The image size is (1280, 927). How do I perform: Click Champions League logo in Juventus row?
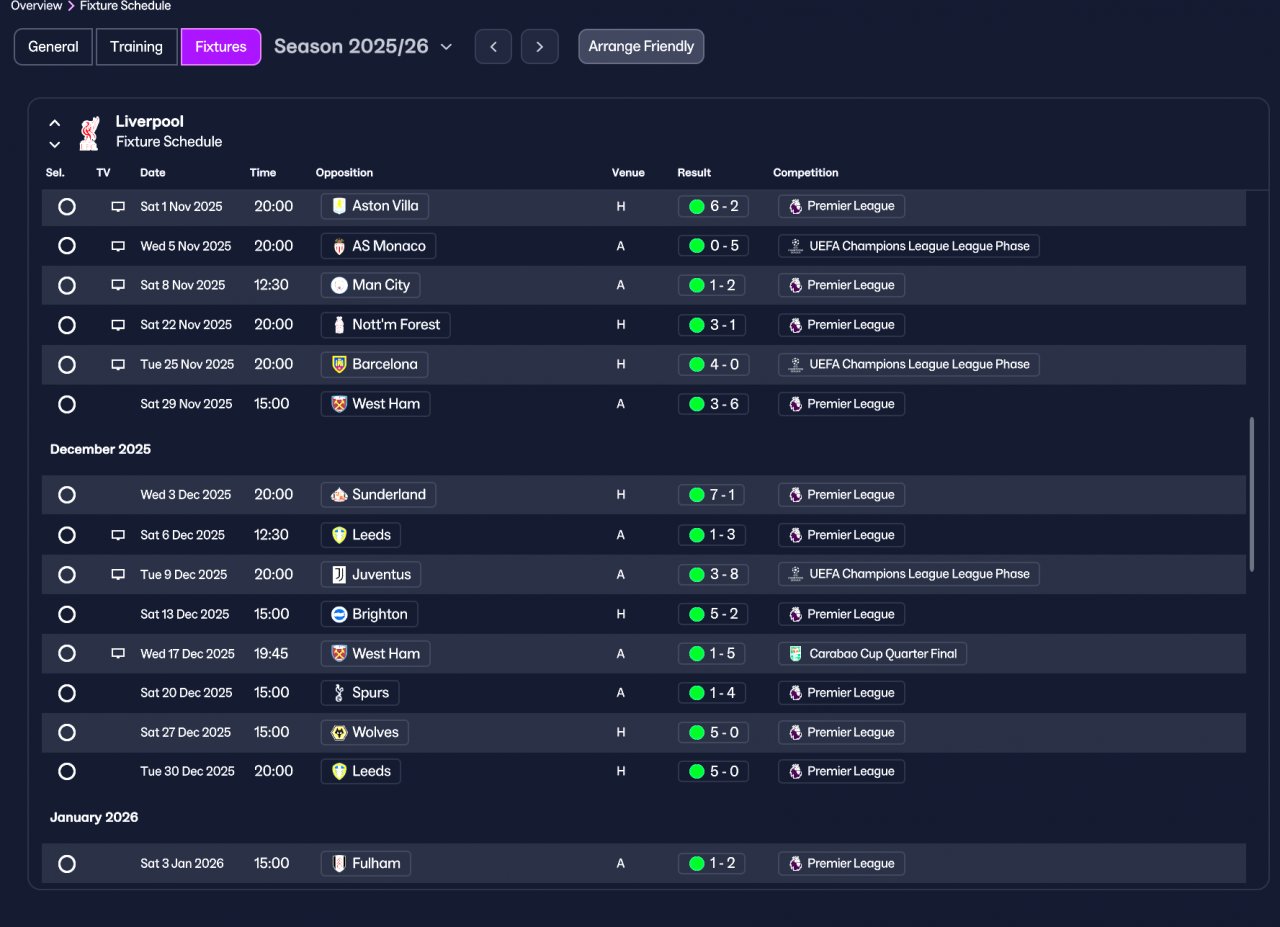pyautogui.click(x=795, y=574)
